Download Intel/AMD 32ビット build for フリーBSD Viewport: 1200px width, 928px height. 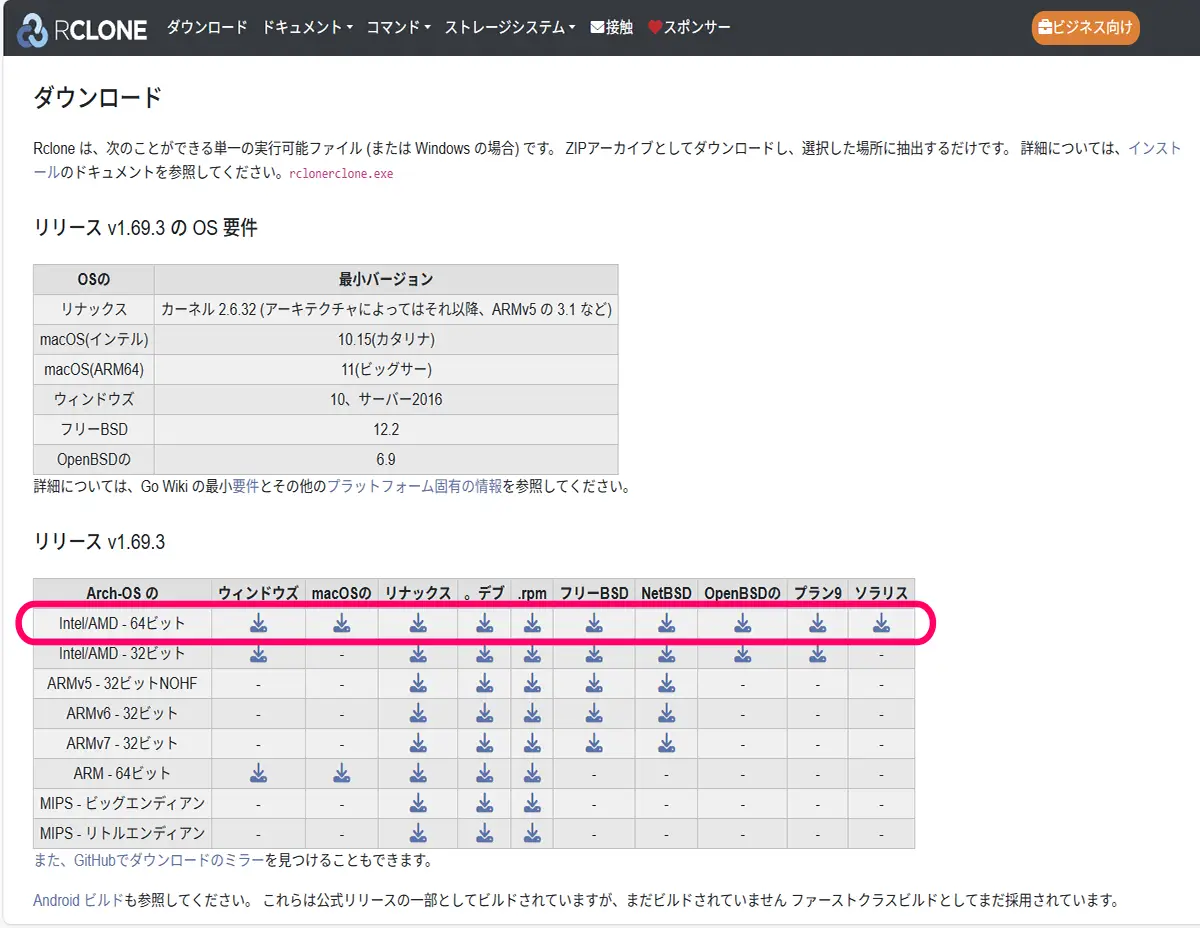(594, 654)
